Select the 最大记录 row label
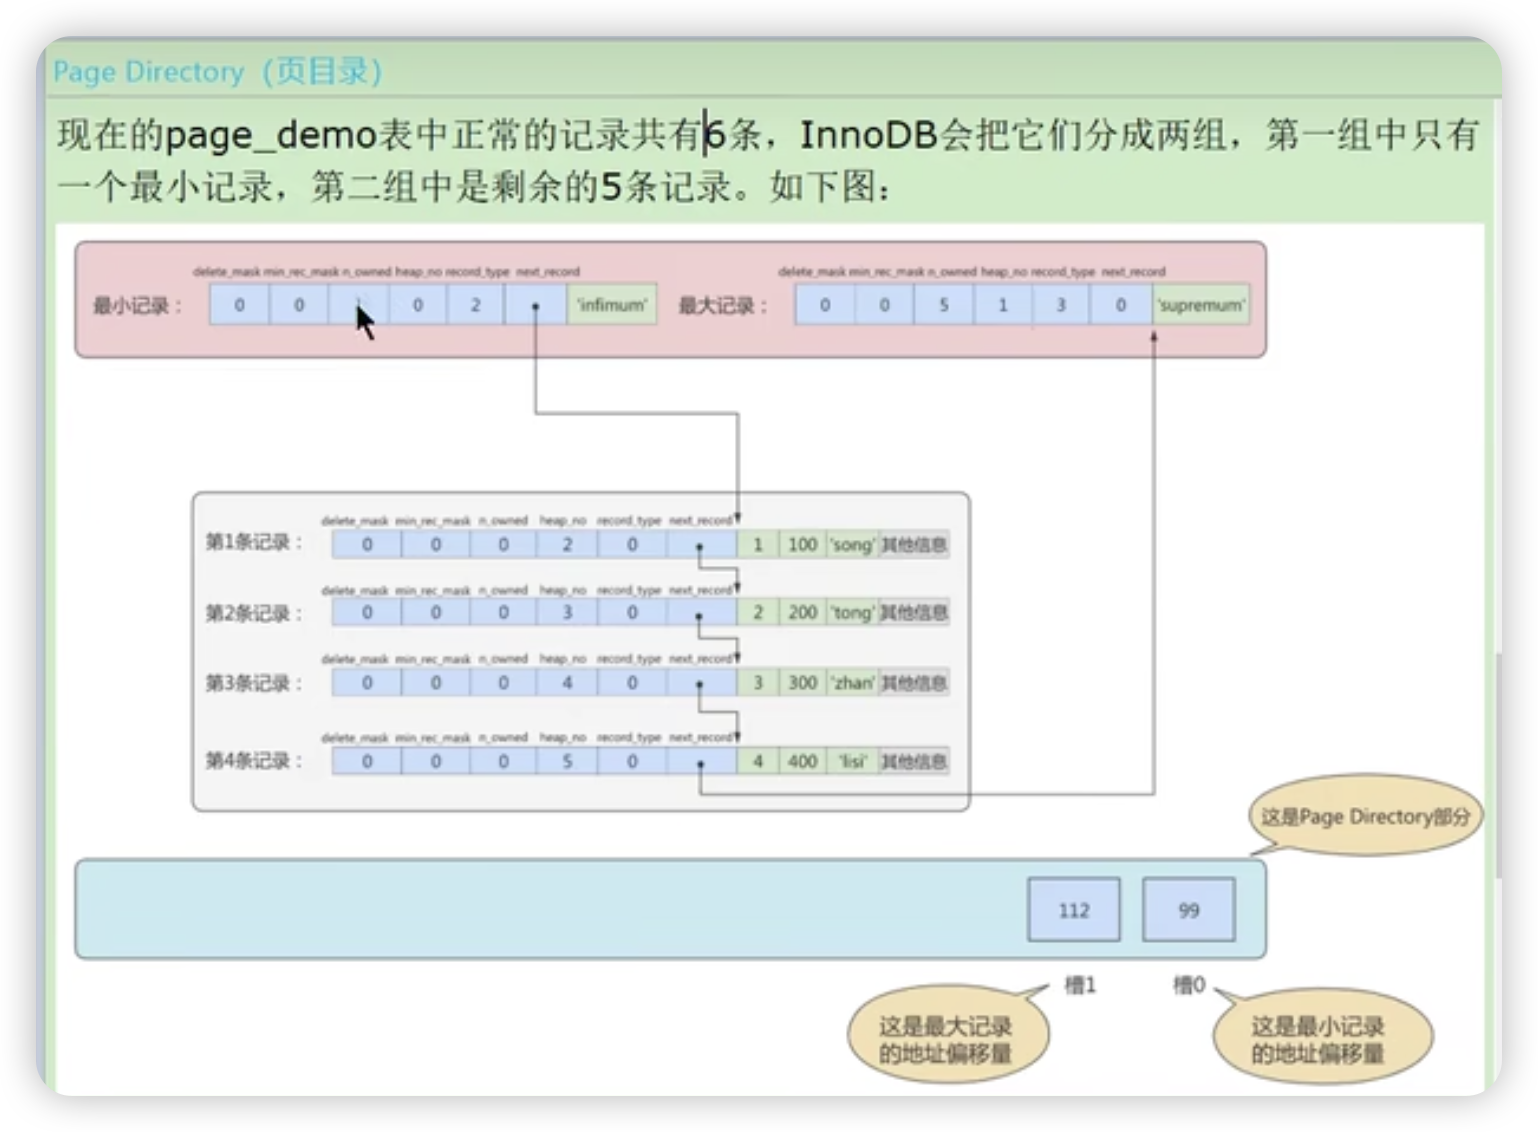This screenshot has width=1538, height=1132. point(722,305)
